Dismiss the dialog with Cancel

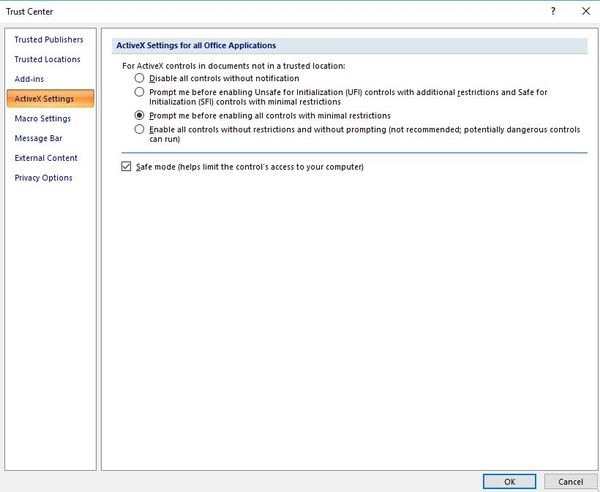pos(571,482)
